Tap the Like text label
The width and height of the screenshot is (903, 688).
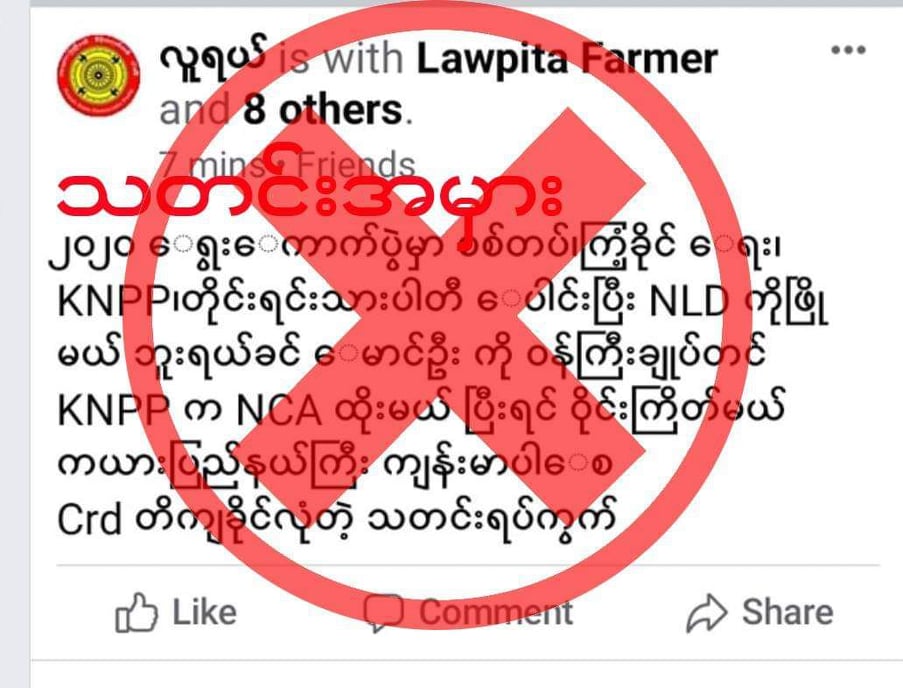coord(204,611)
